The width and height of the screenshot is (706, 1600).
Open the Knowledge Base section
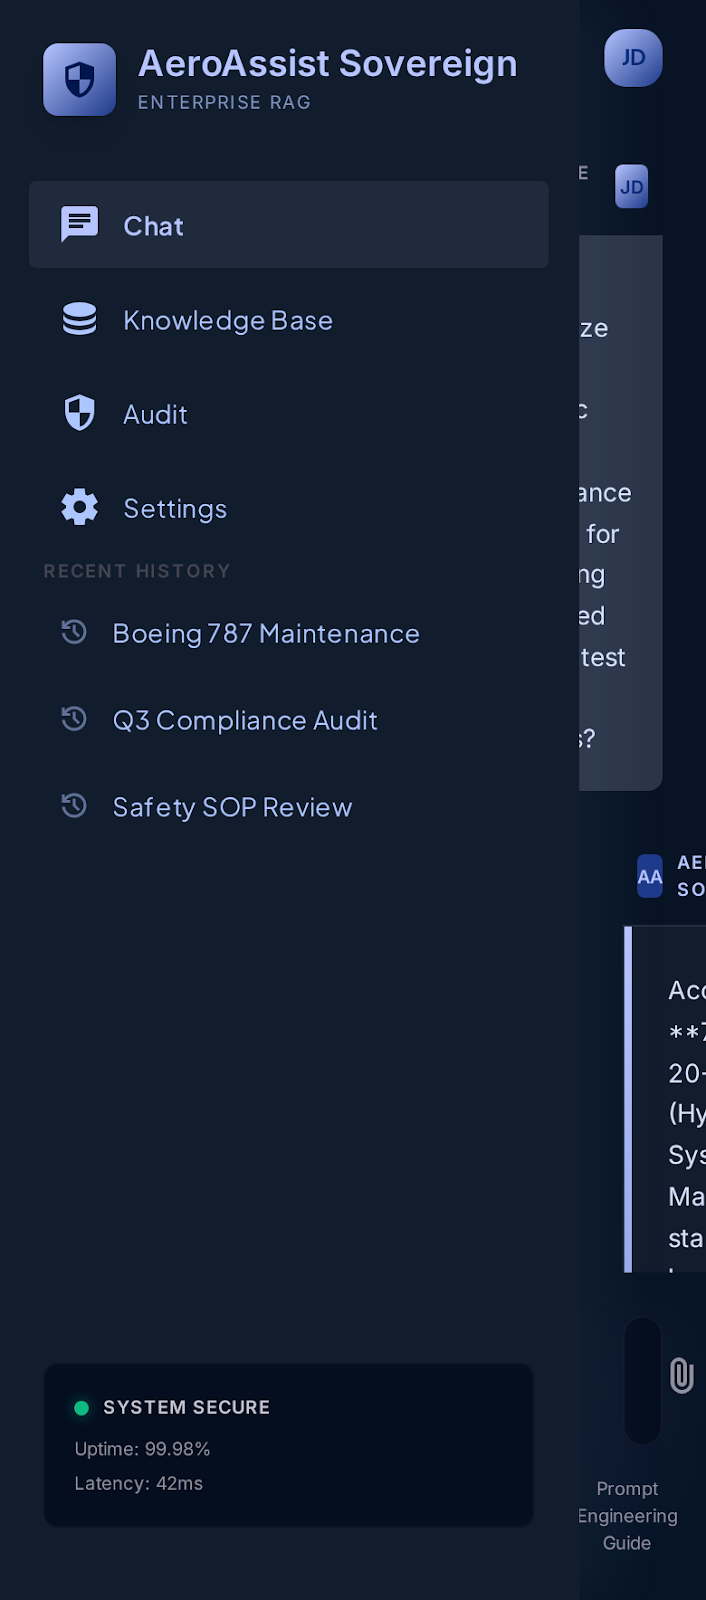(x=289, y=320)
